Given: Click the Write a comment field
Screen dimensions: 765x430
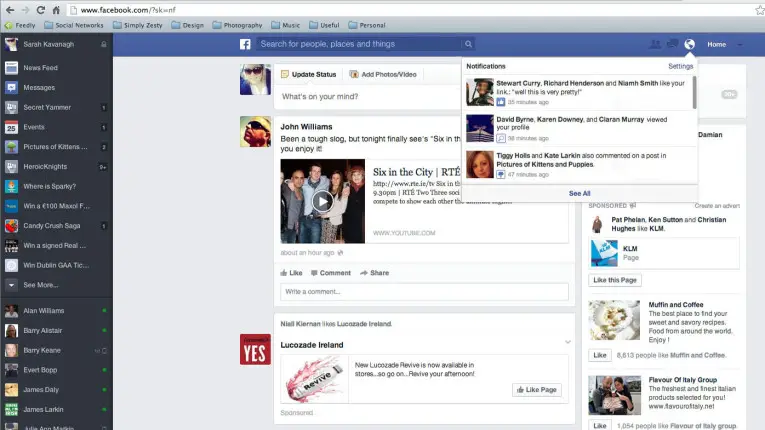Looking at the screenshot, I should pyautogui.click(x=424, y=292).
